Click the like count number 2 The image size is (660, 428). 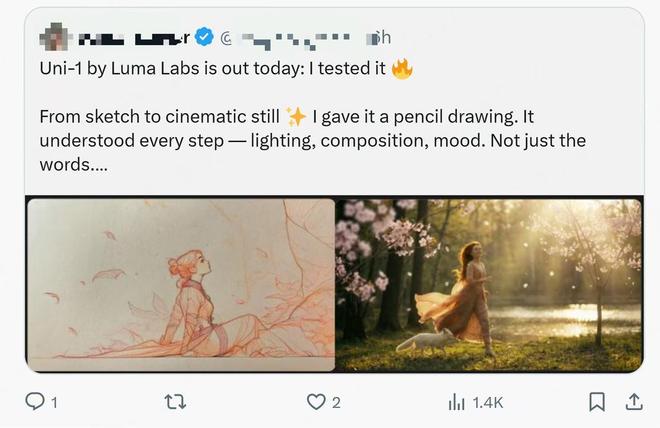coord(337,403)
